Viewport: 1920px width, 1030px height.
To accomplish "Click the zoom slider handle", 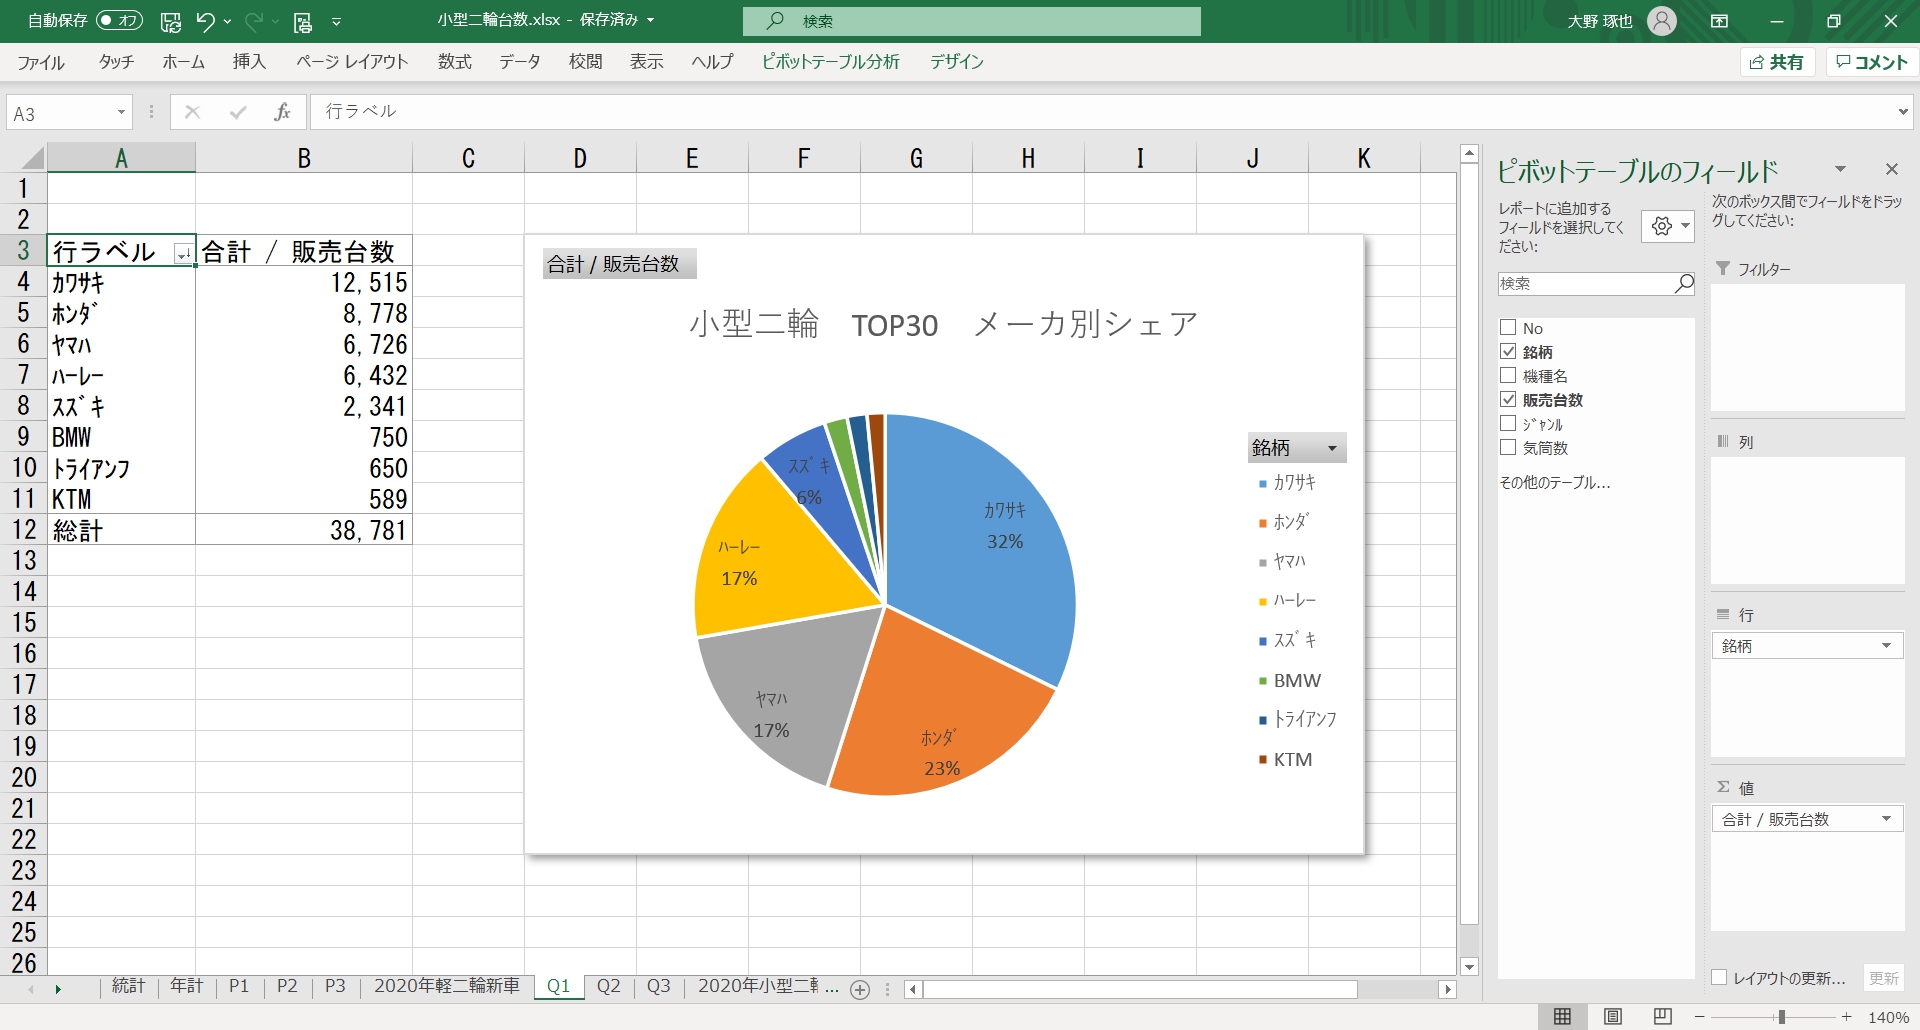I will click(1781, 1017).
